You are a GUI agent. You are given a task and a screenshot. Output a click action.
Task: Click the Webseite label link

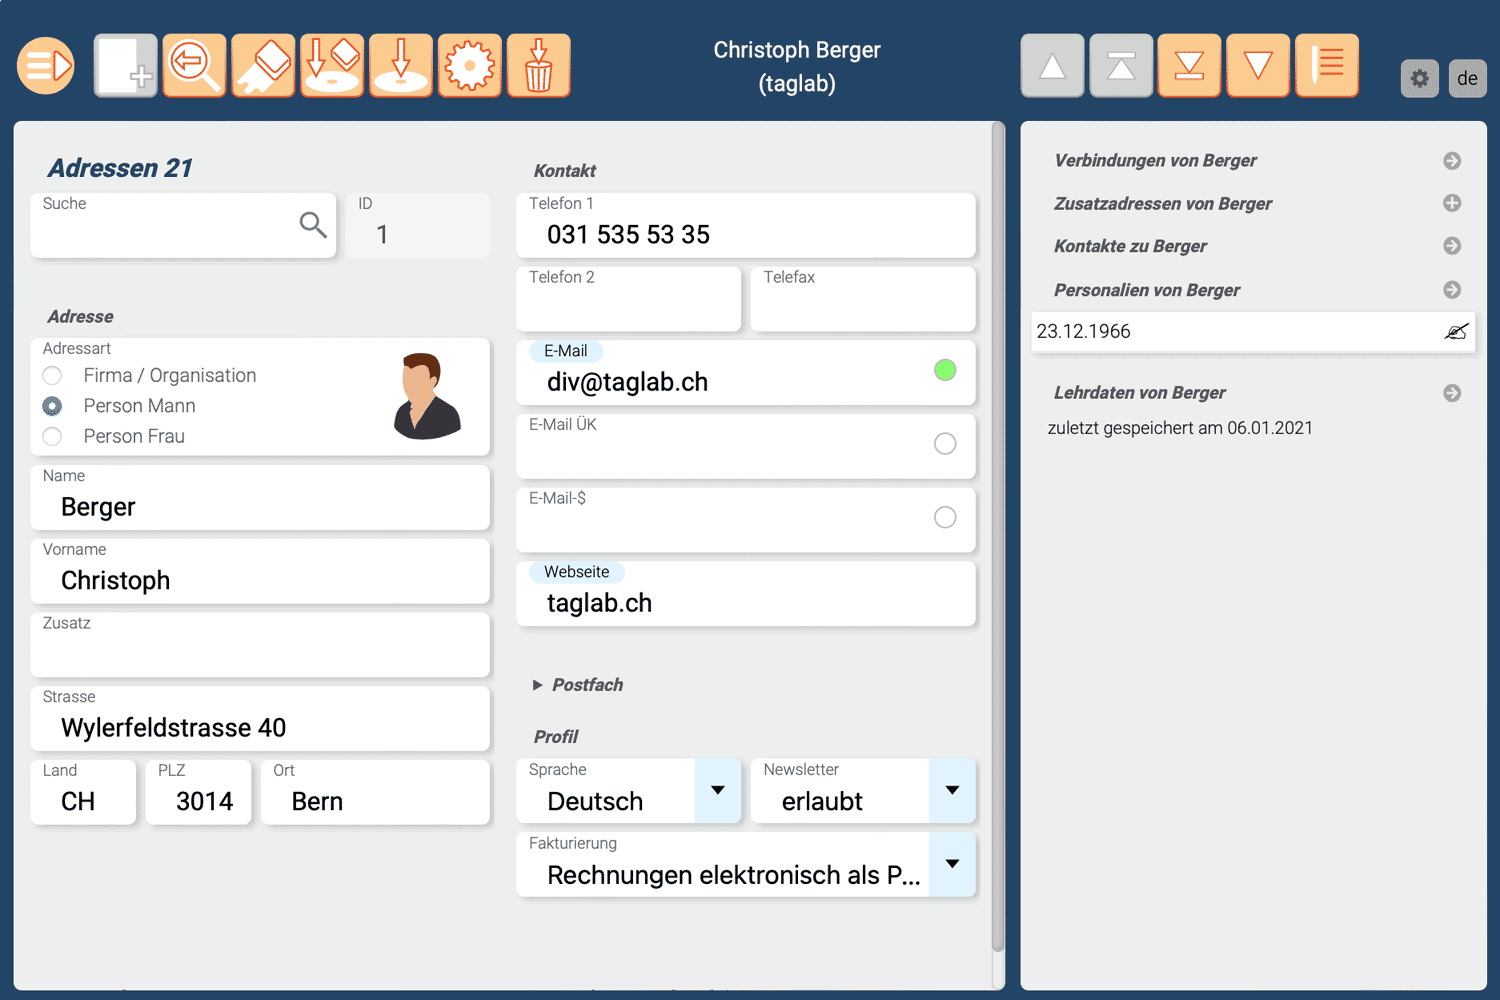click(576, 572)
